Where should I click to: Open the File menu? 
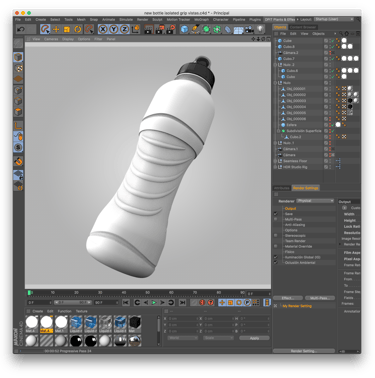(x=18, y=20)
